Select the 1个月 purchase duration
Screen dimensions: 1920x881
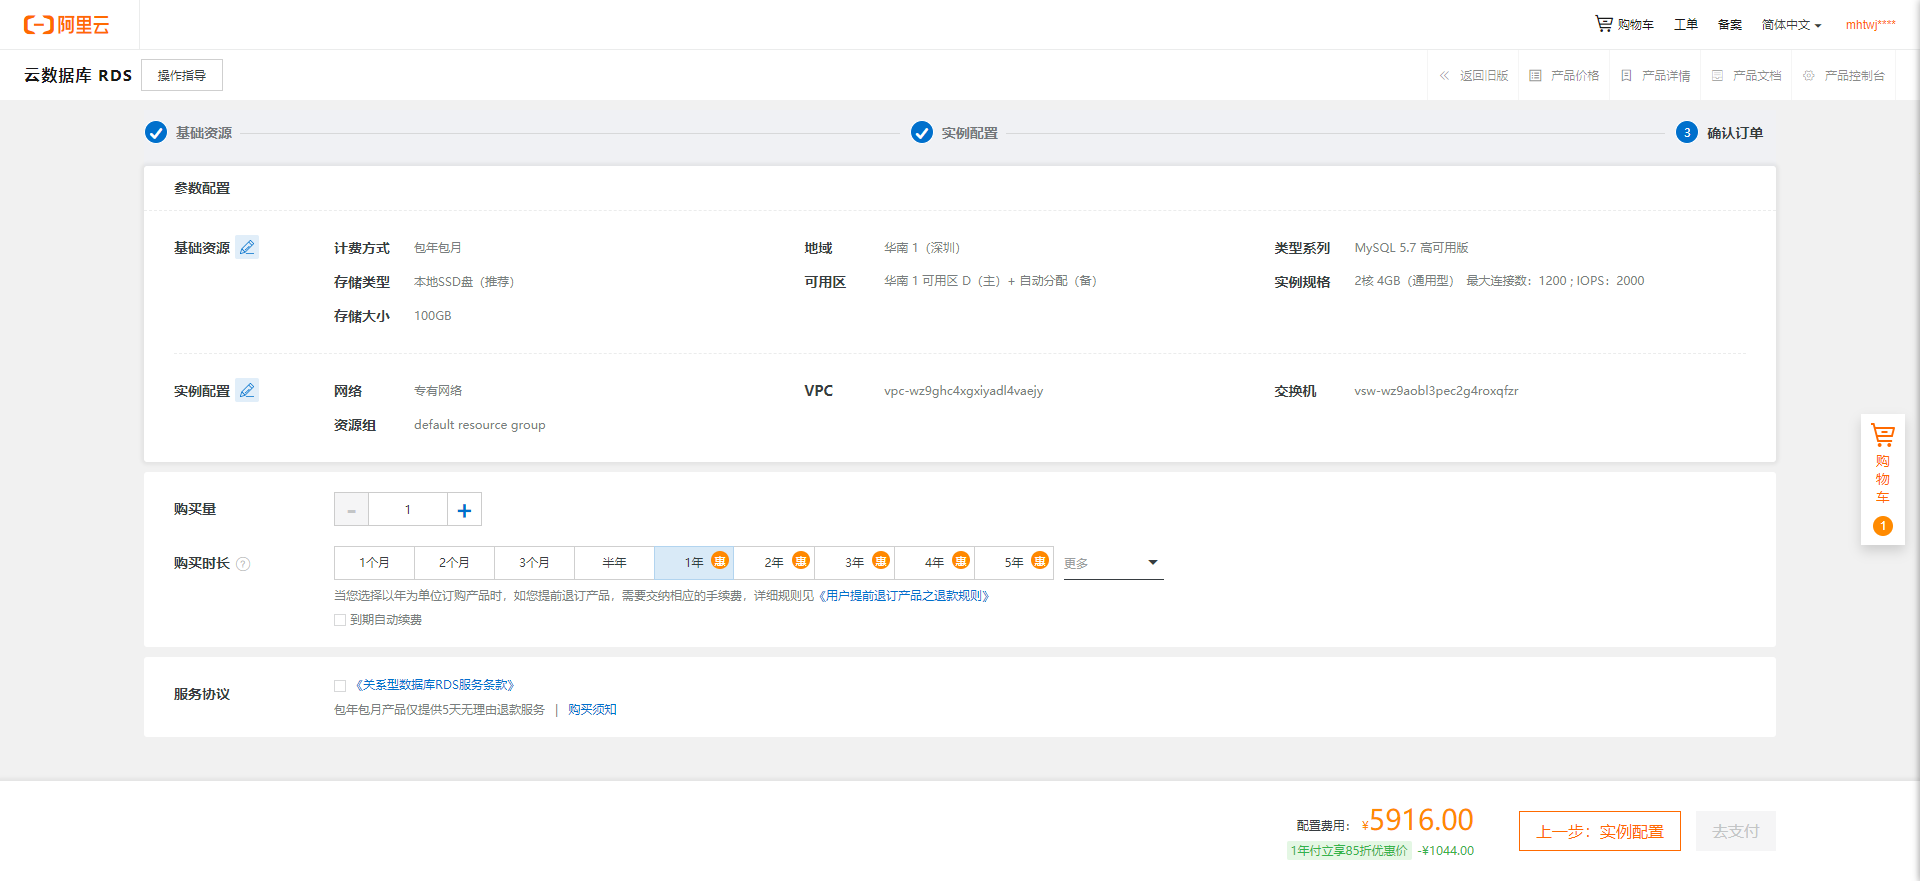click(374, 563)
